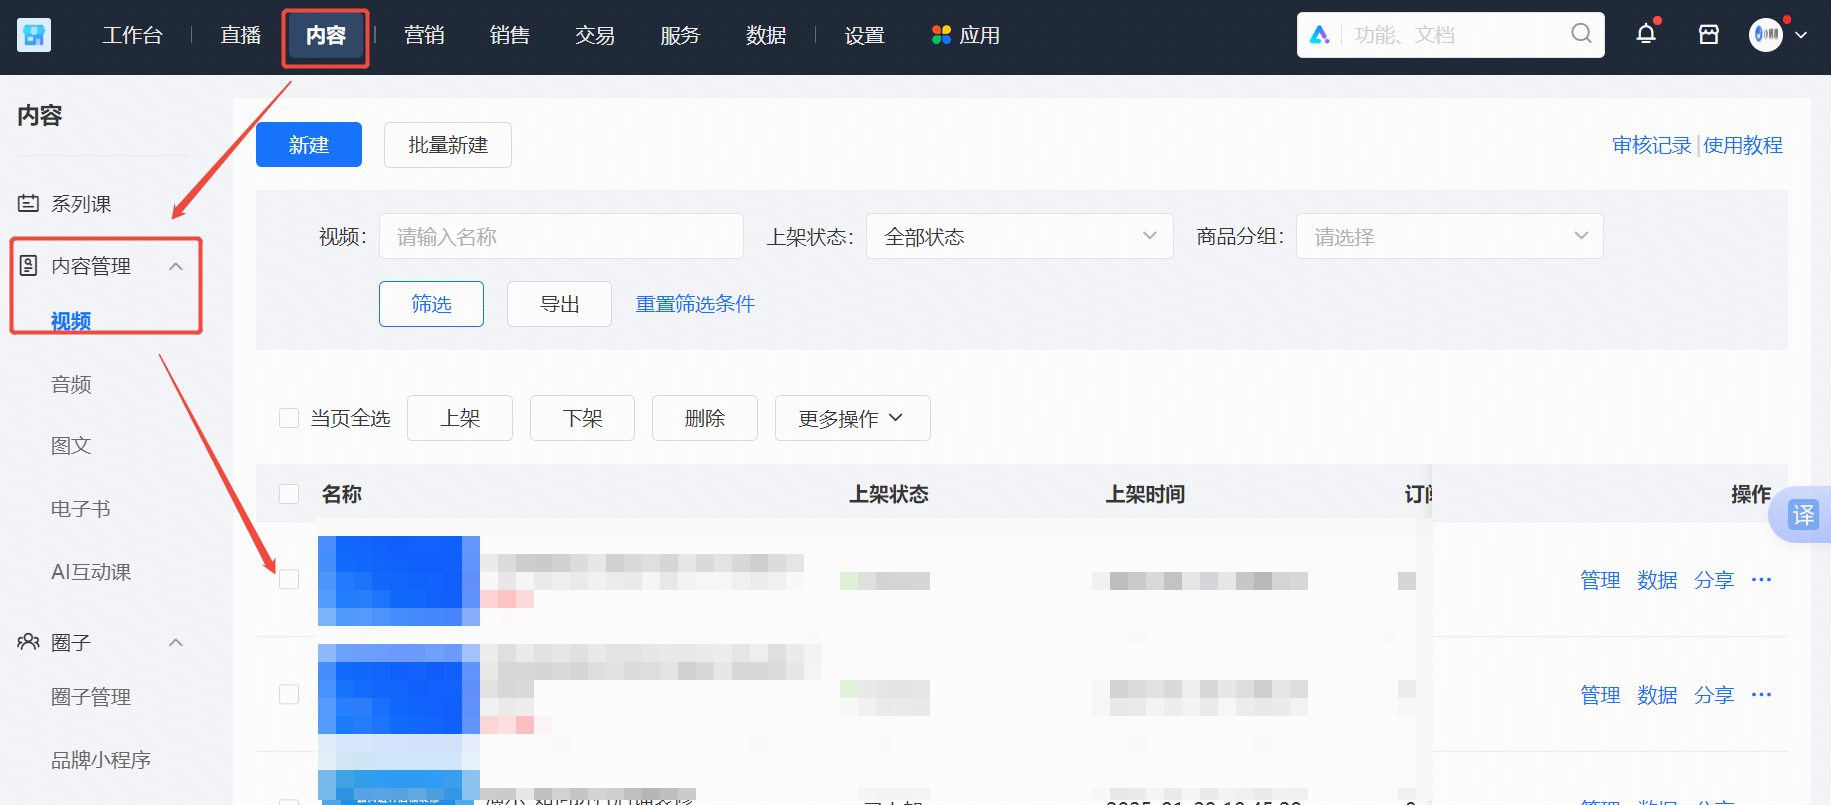Select the first video row checkbox
This screenshot has width=1831, height=805.
[289, 579]
